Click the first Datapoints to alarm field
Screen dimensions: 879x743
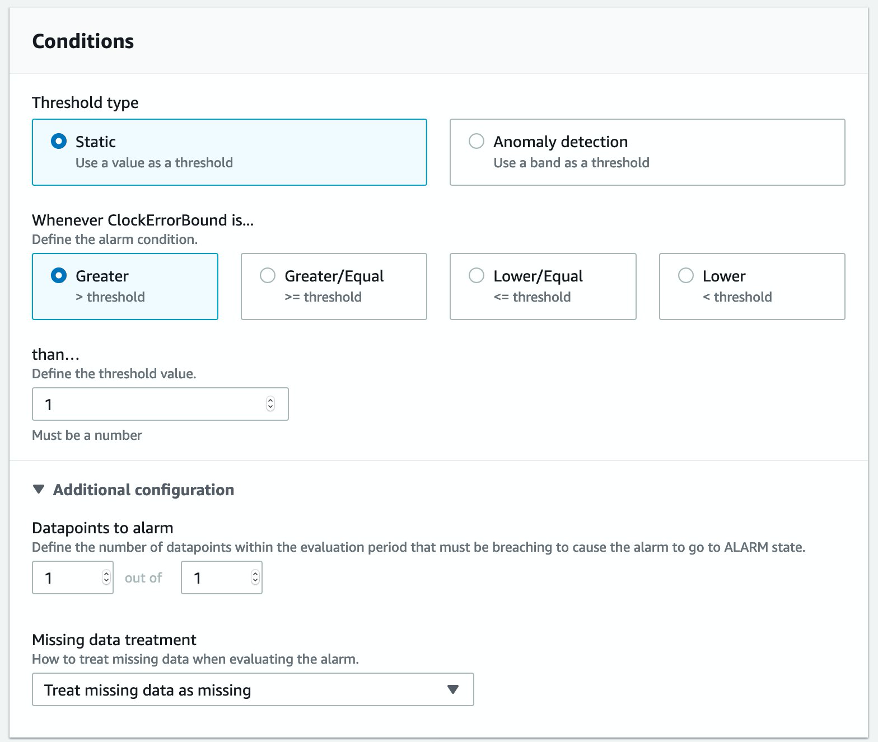(x=65, y=578)
